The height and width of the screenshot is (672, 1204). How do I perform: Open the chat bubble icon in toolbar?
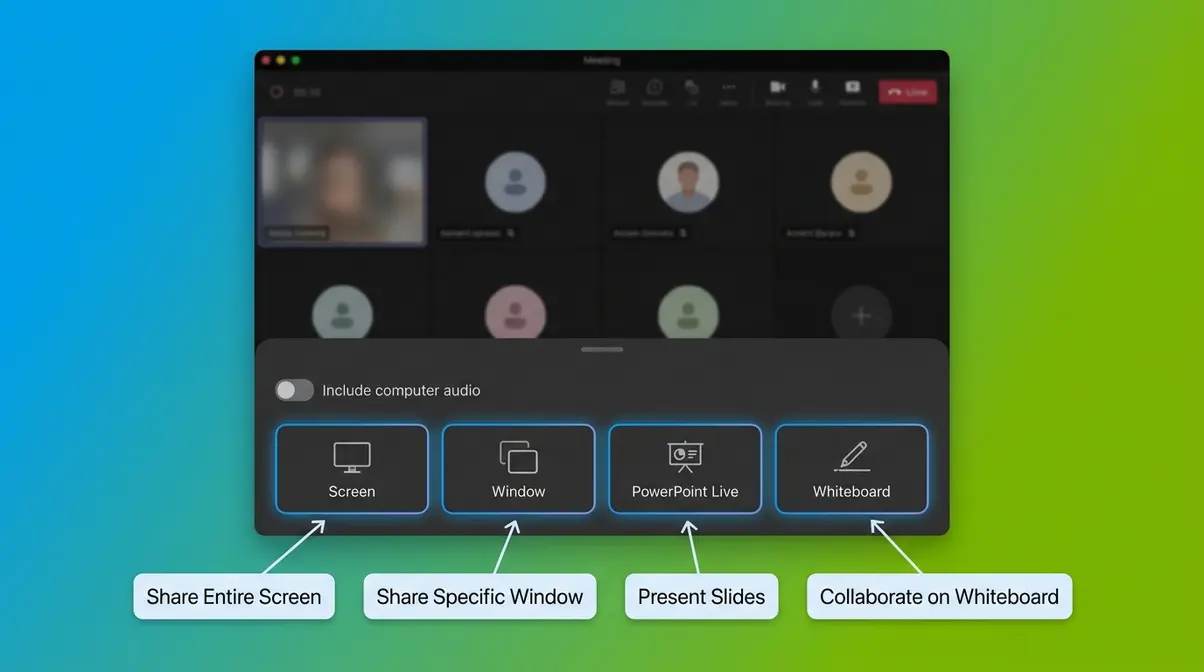coord(654,88)
